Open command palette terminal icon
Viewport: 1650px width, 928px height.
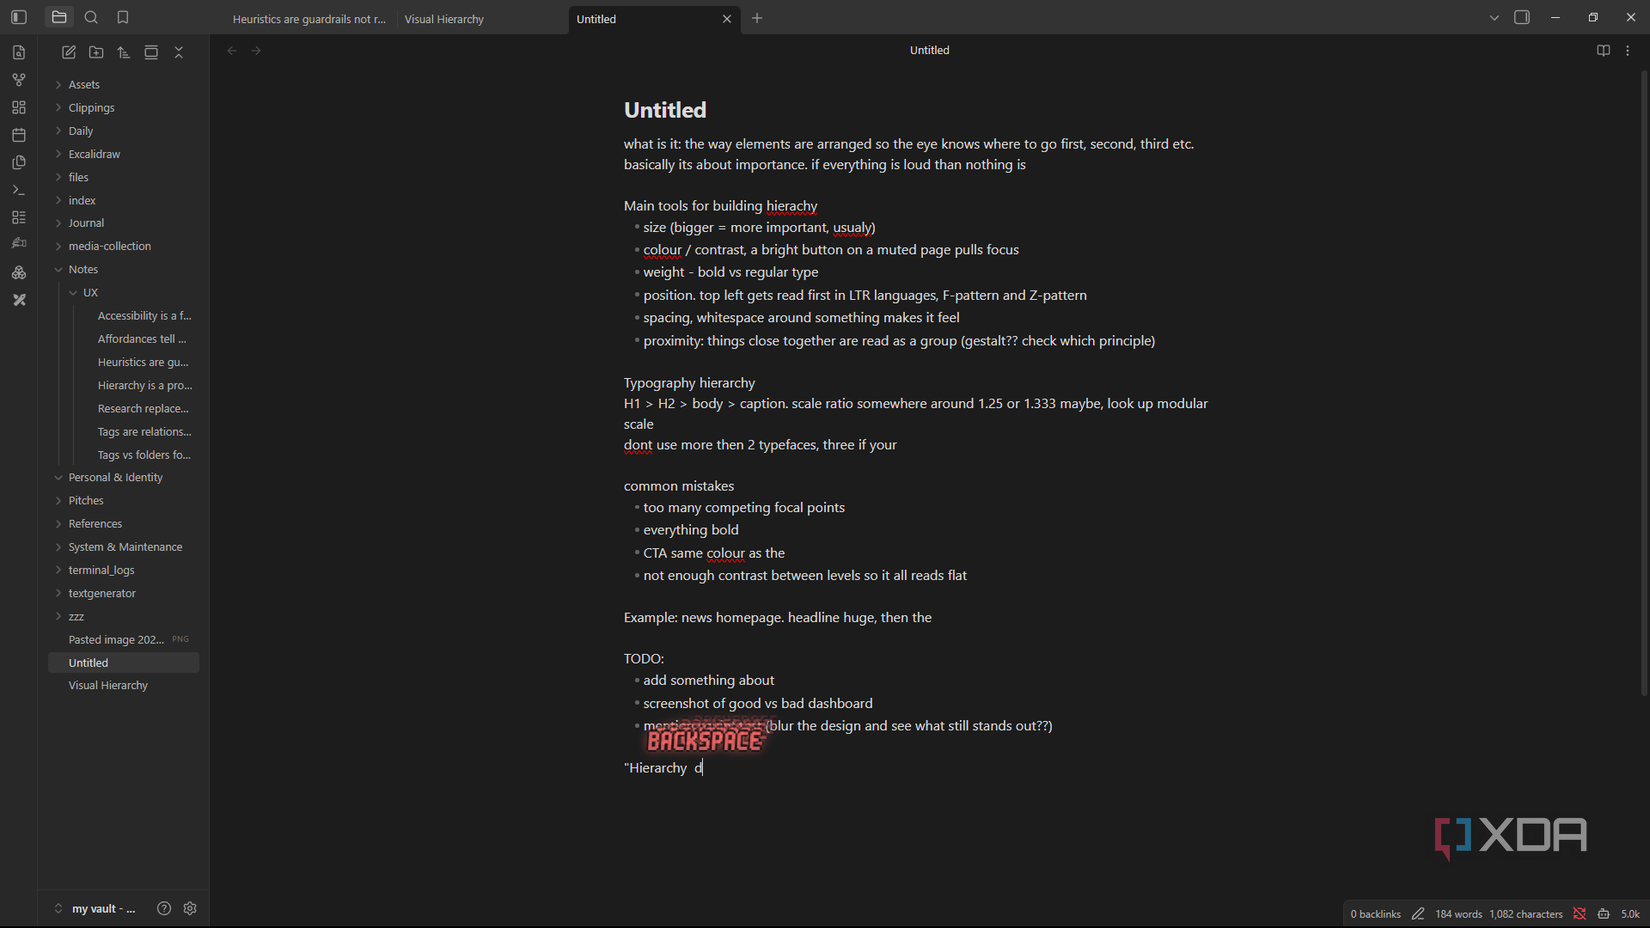pyautogui.click(x=19, y=190)
